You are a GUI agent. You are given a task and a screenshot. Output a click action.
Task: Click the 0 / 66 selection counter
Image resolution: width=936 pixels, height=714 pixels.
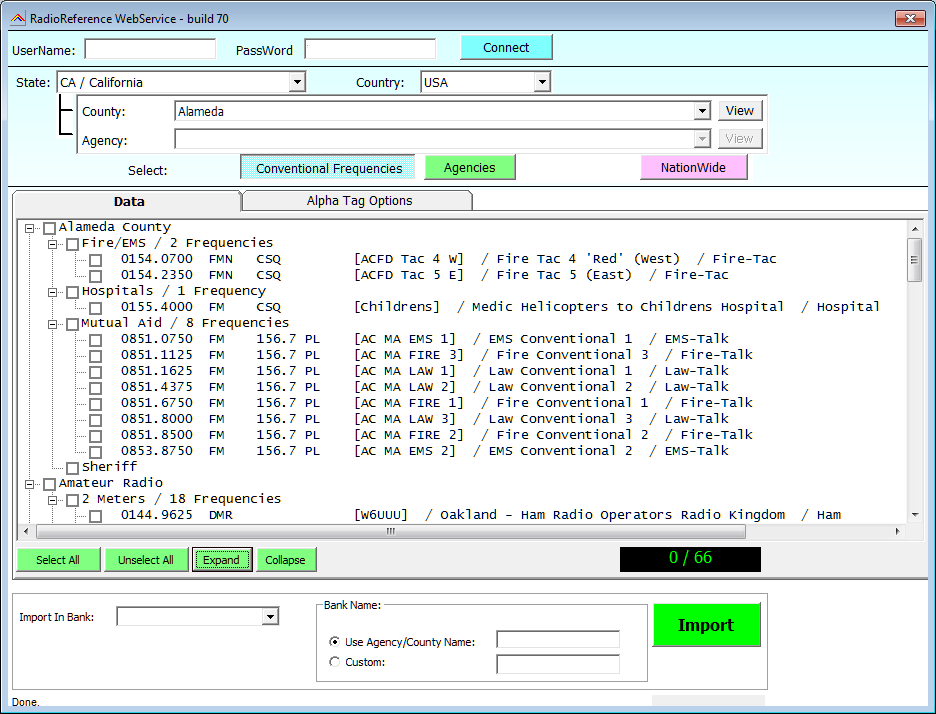coord(690,559)
